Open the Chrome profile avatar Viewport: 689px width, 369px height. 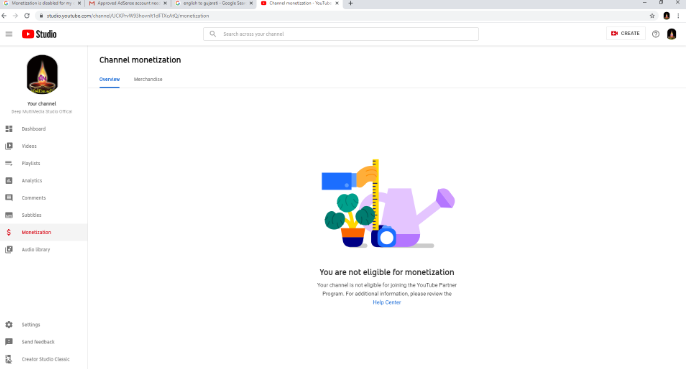(x=667, y=15)
